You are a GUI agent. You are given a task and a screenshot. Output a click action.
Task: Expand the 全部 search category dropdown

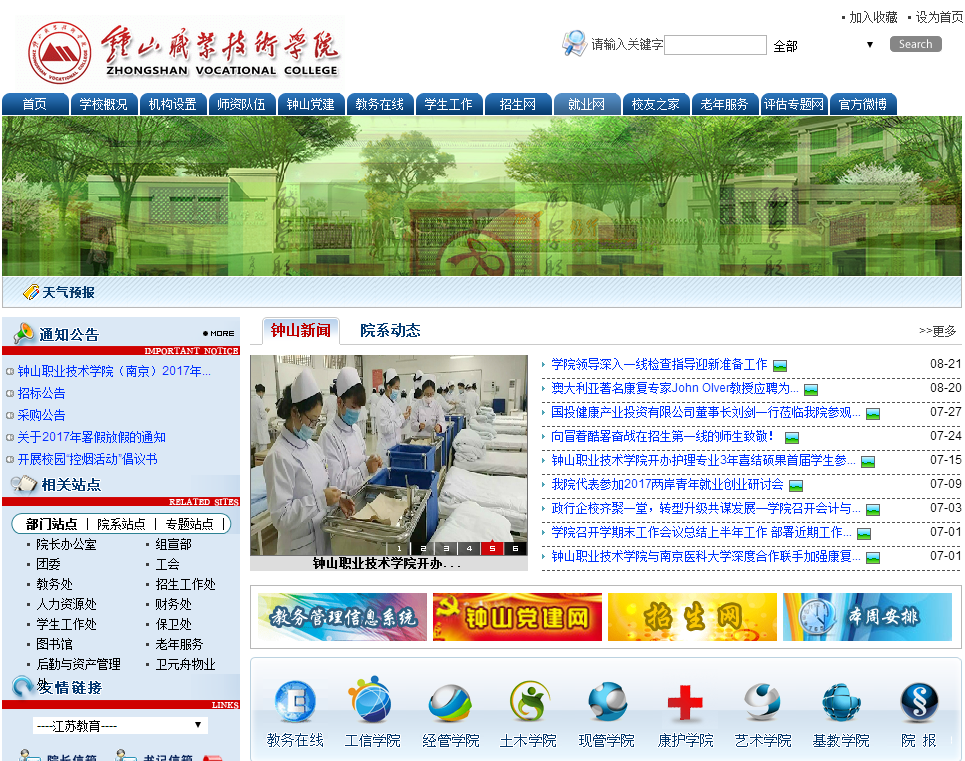click(x=823, y=45)
